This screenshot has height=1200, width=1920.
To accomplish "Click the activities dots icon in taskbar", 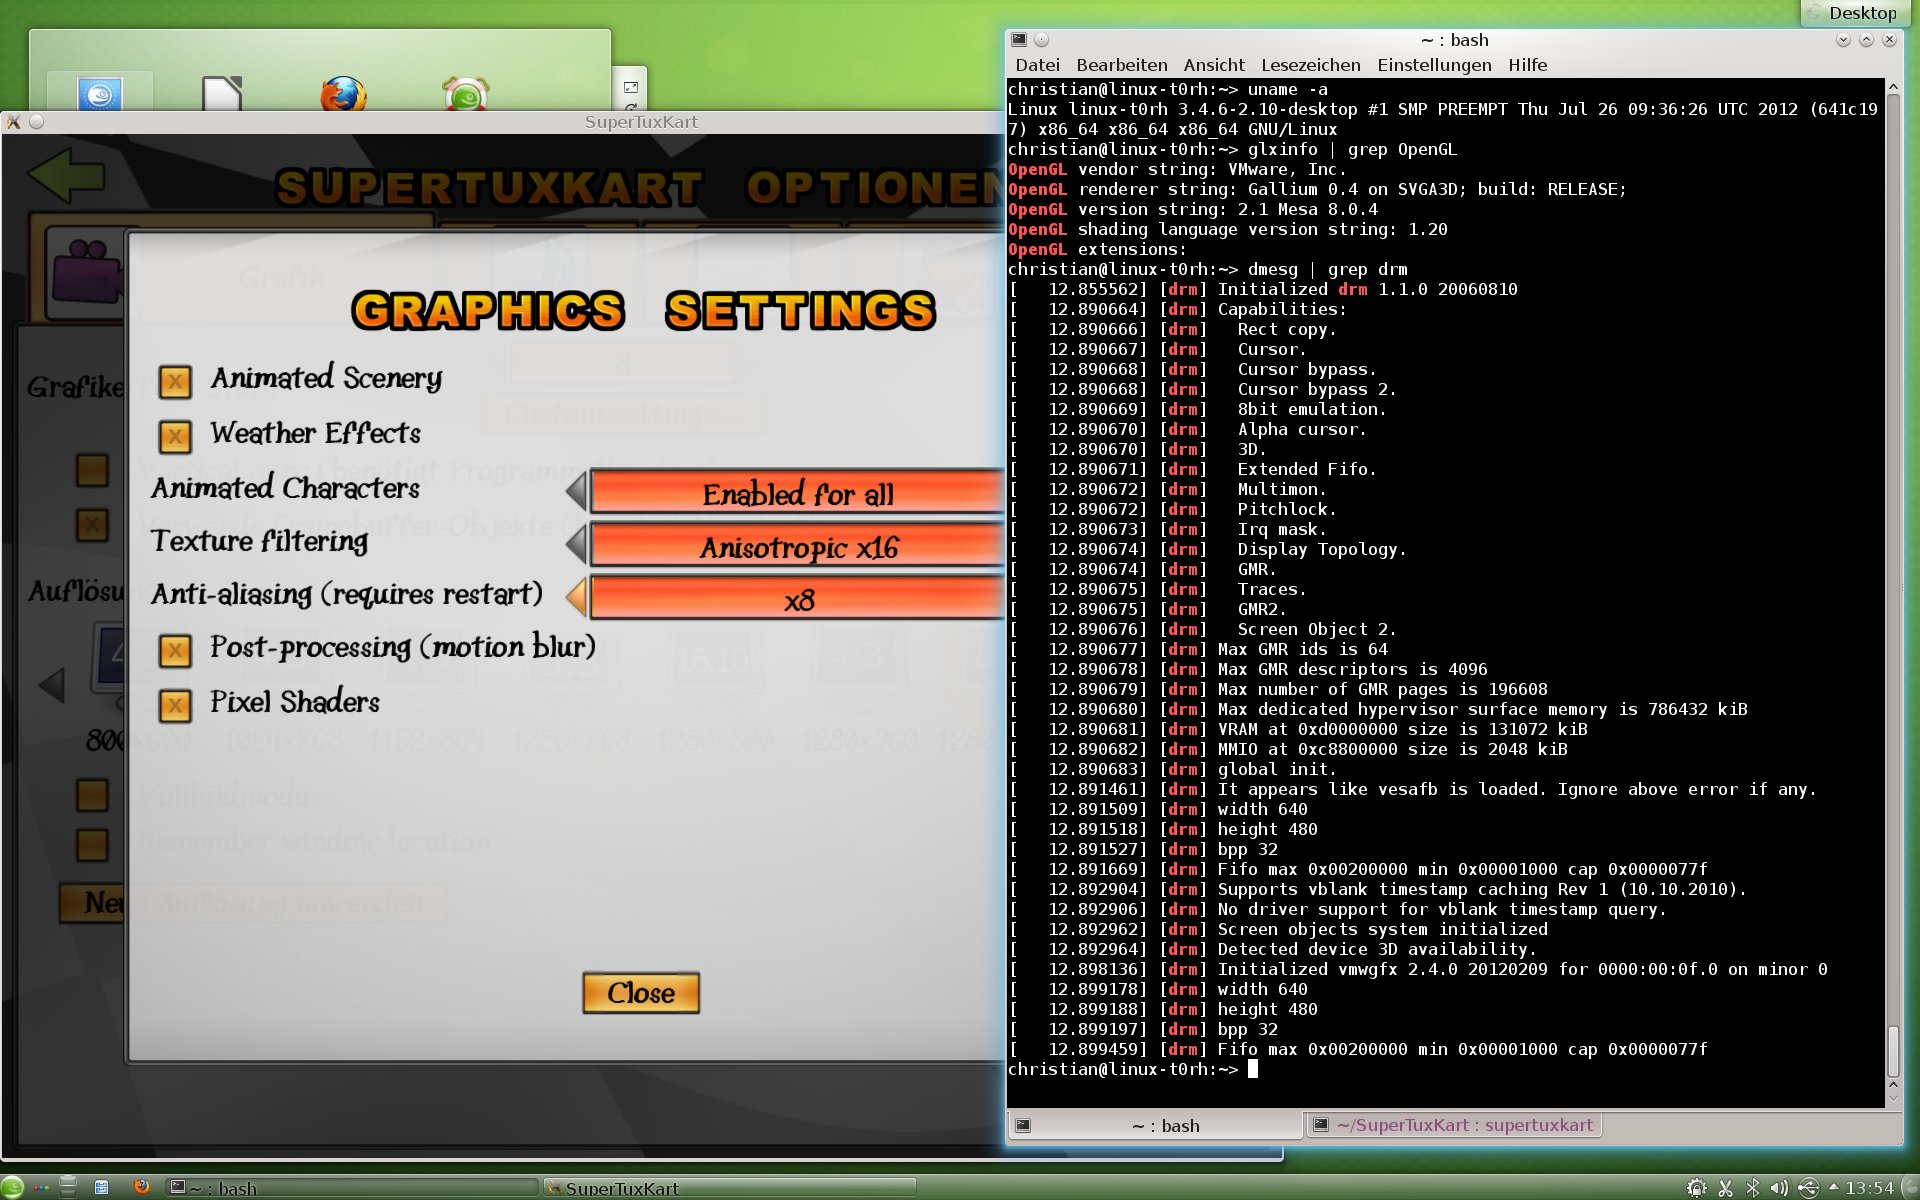I will pos(41,1188).
